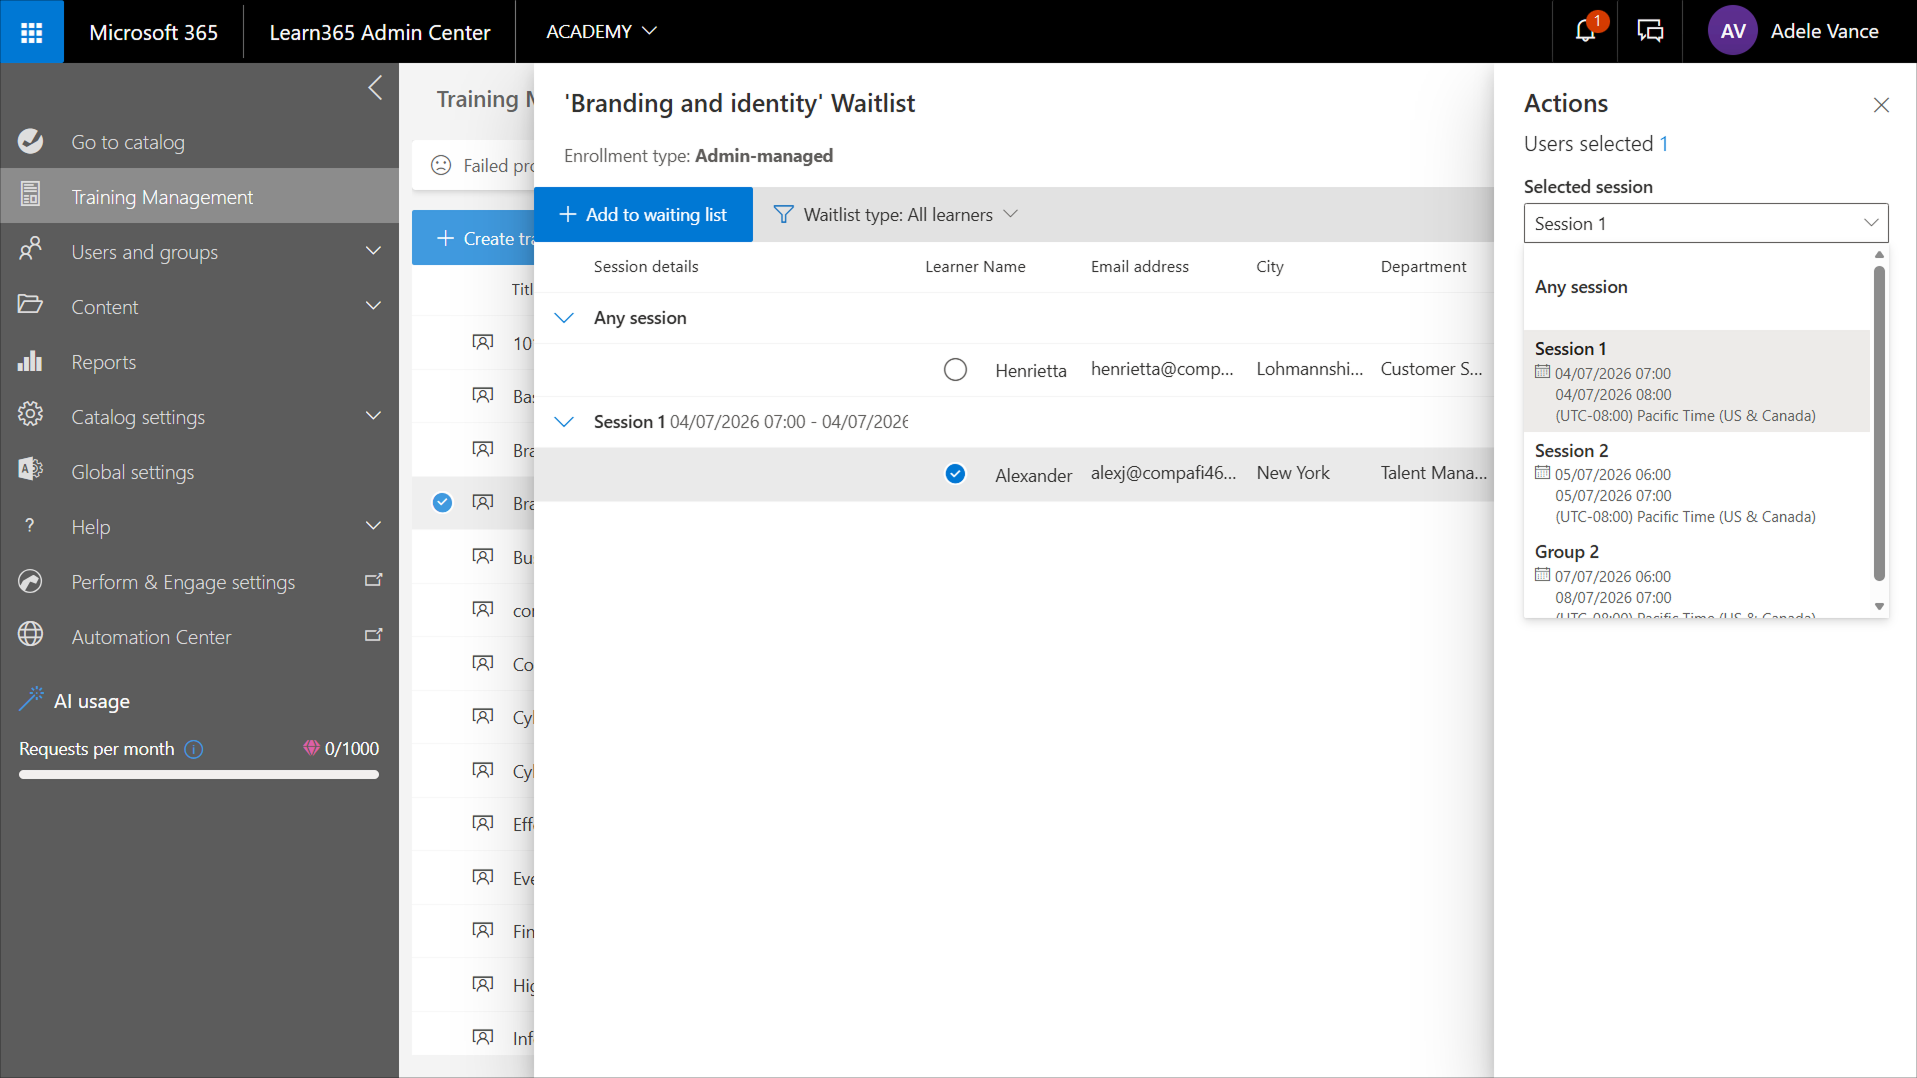Viewport: 1917px width, 1078px height.
Task: Expand the Catalog settings chevron
Action: (x=373, y=416)
